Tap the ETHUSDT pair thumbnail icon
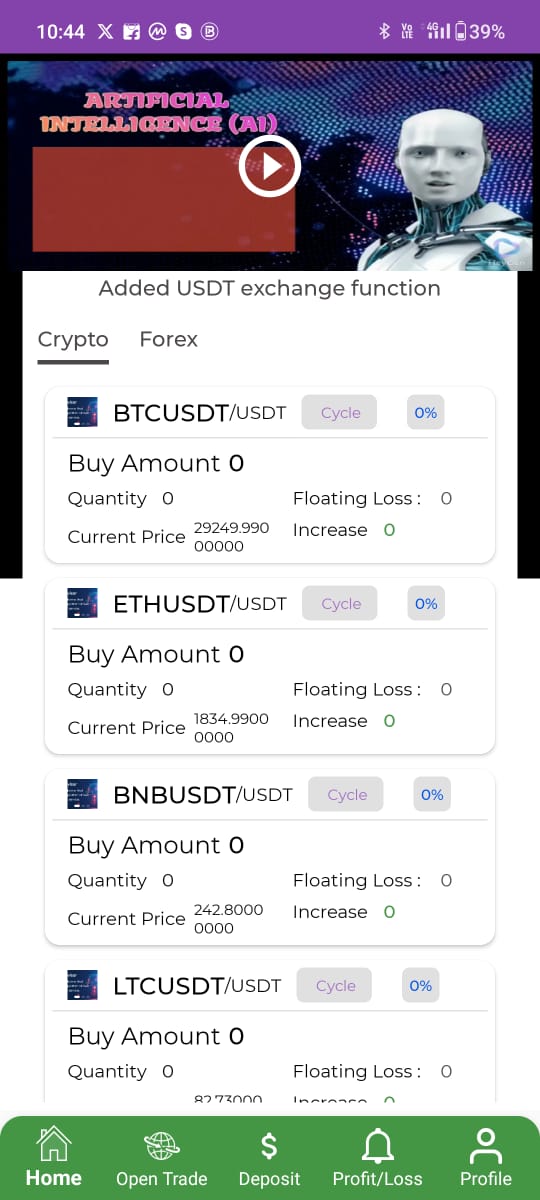Image resolution: width=540 pixels, height=1200 pixels. [82, 603]
